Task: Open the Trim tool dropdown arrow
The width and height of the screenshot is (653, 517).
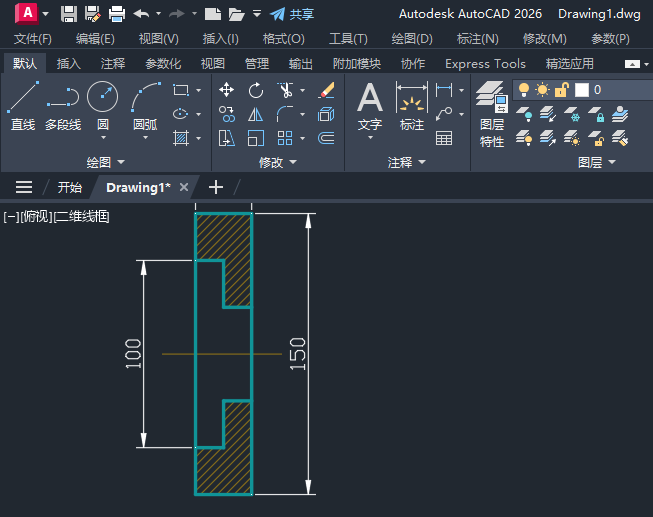Action: click(x=303, y=90)
